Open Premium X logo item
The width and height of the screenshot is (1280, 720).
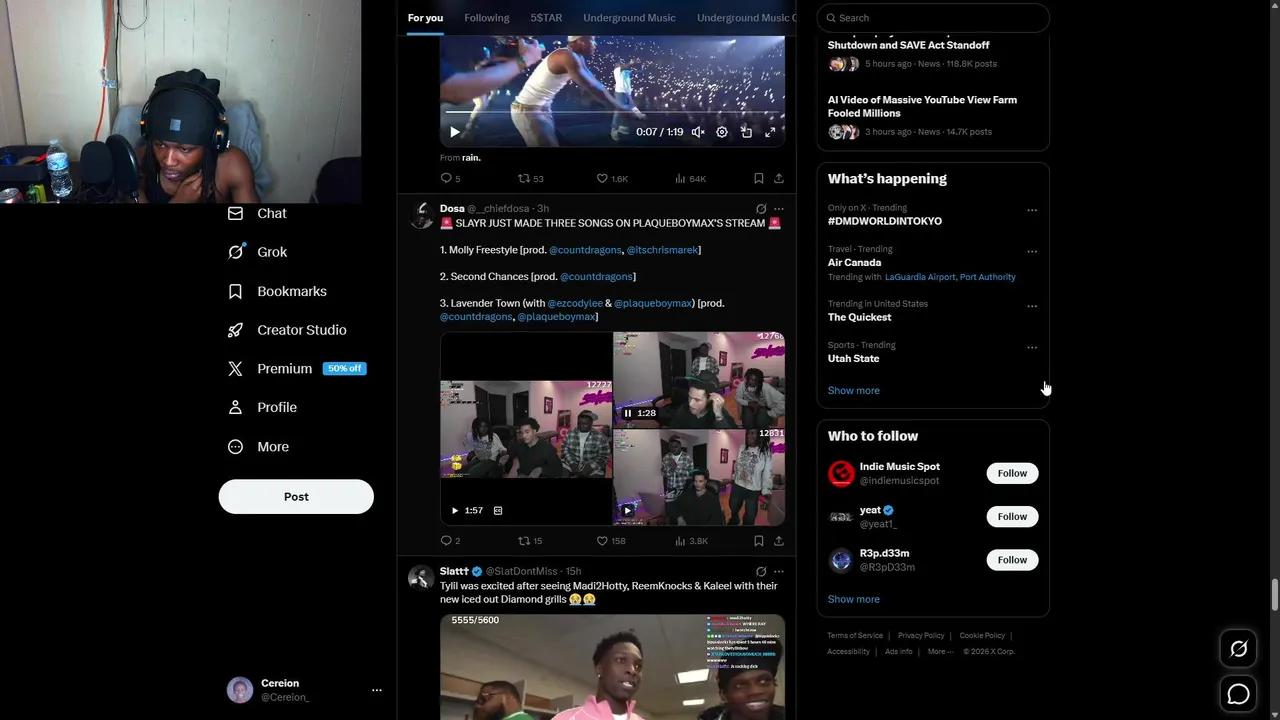pyautogui.click(x=235, y=368)
